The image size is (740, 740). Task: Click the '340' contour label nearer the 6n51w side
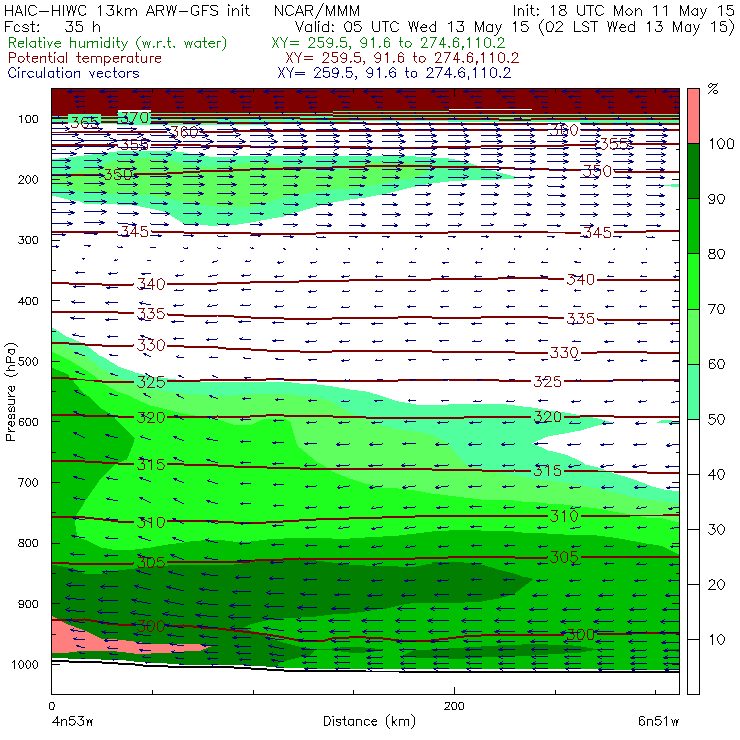[580, 280]
